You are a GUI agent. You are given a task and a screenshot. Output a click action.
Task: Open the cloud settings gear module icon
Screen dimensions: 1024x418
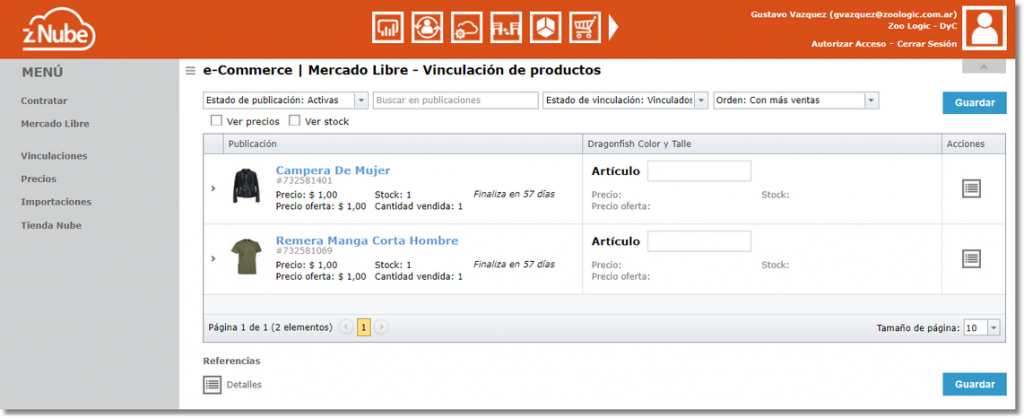coord(466,27)
